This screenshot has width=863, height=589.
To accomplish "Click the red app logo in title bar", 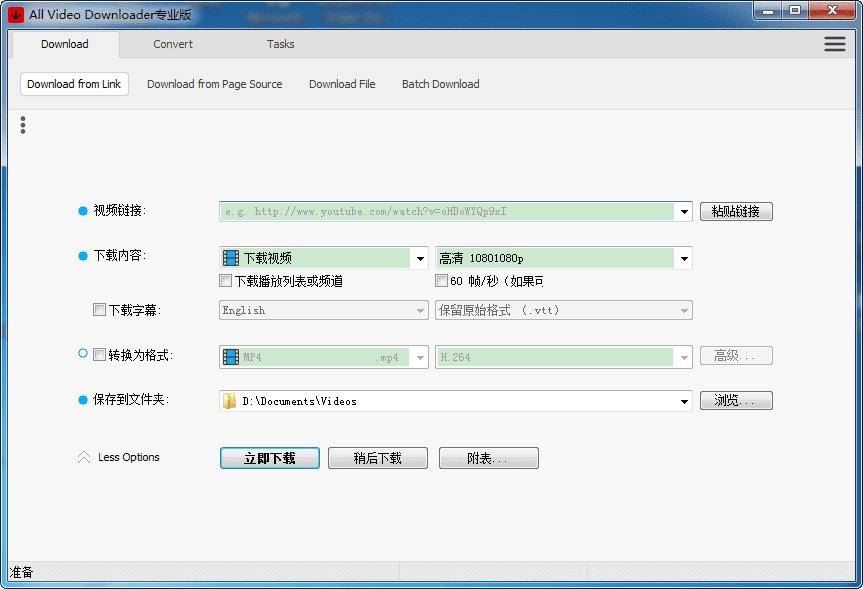I will click(x=16, y=14).
